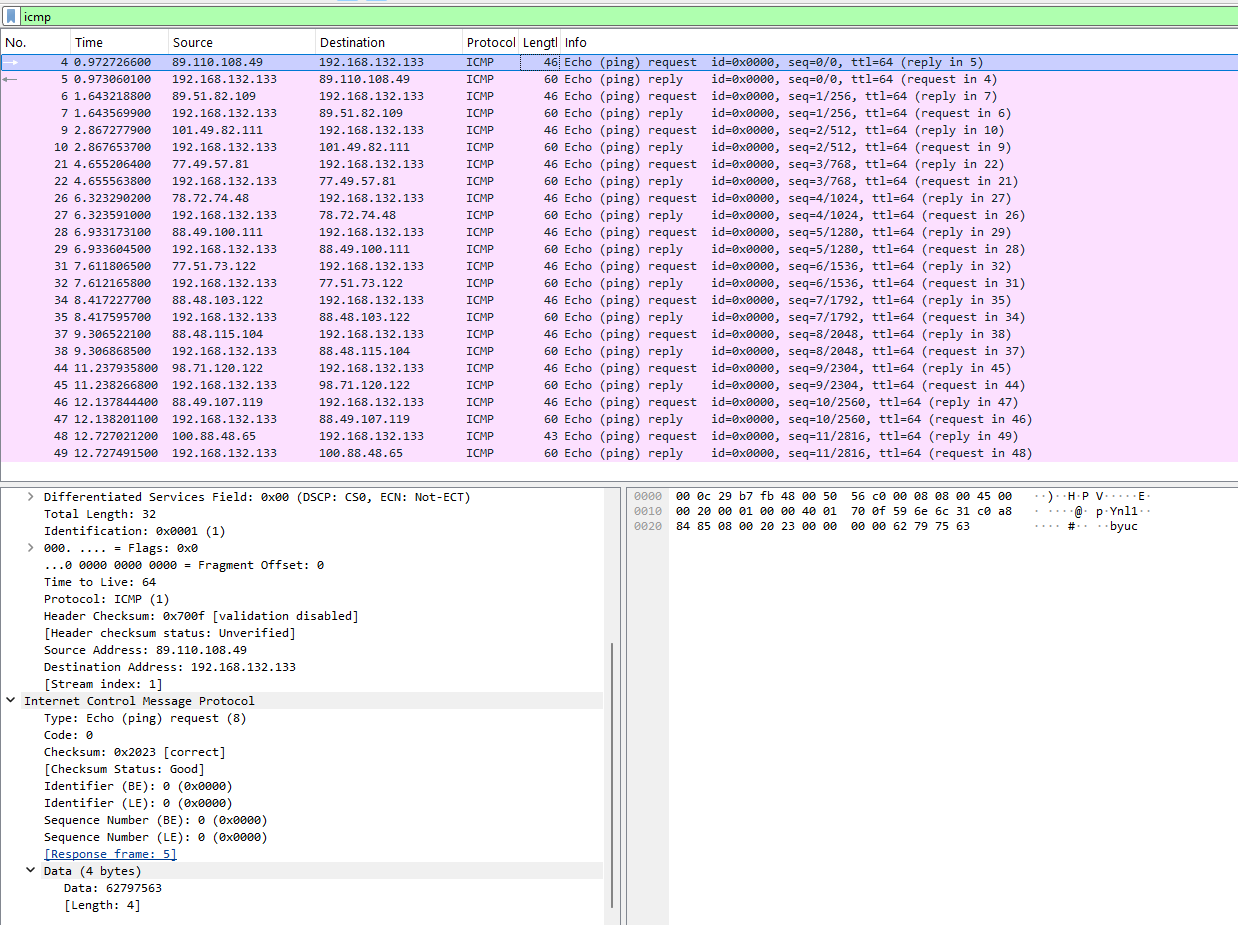
Task: Select packet 26 from 78.72.74.48
Action: [619, 198]
